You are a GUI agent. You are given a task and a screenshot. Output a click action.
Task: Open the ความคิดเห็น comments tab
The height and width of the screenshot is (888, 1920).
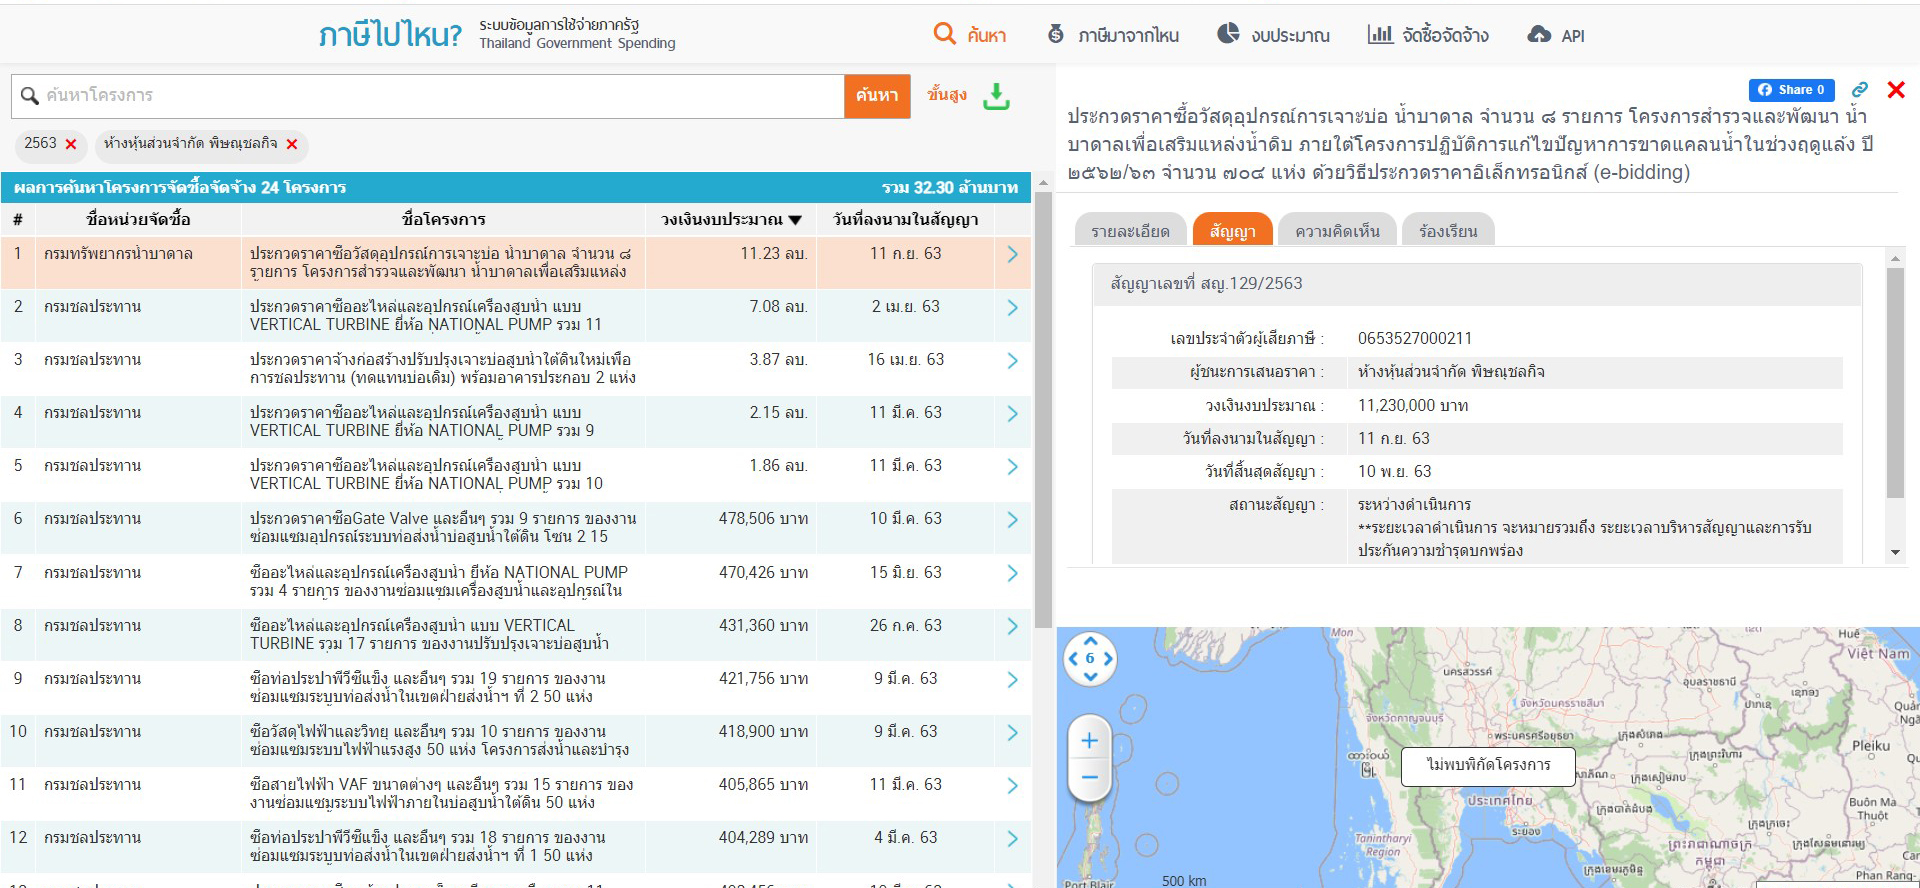pyautogui.click(x=1337, y=231)
